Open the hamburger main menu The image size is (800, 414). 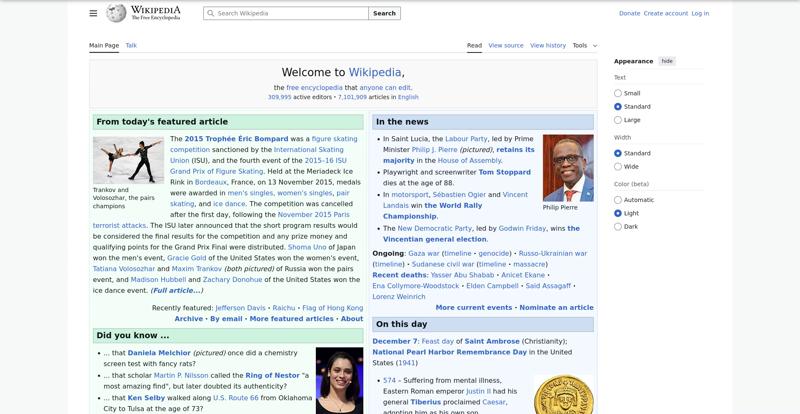pyautogui.click(x=93, y=13)
